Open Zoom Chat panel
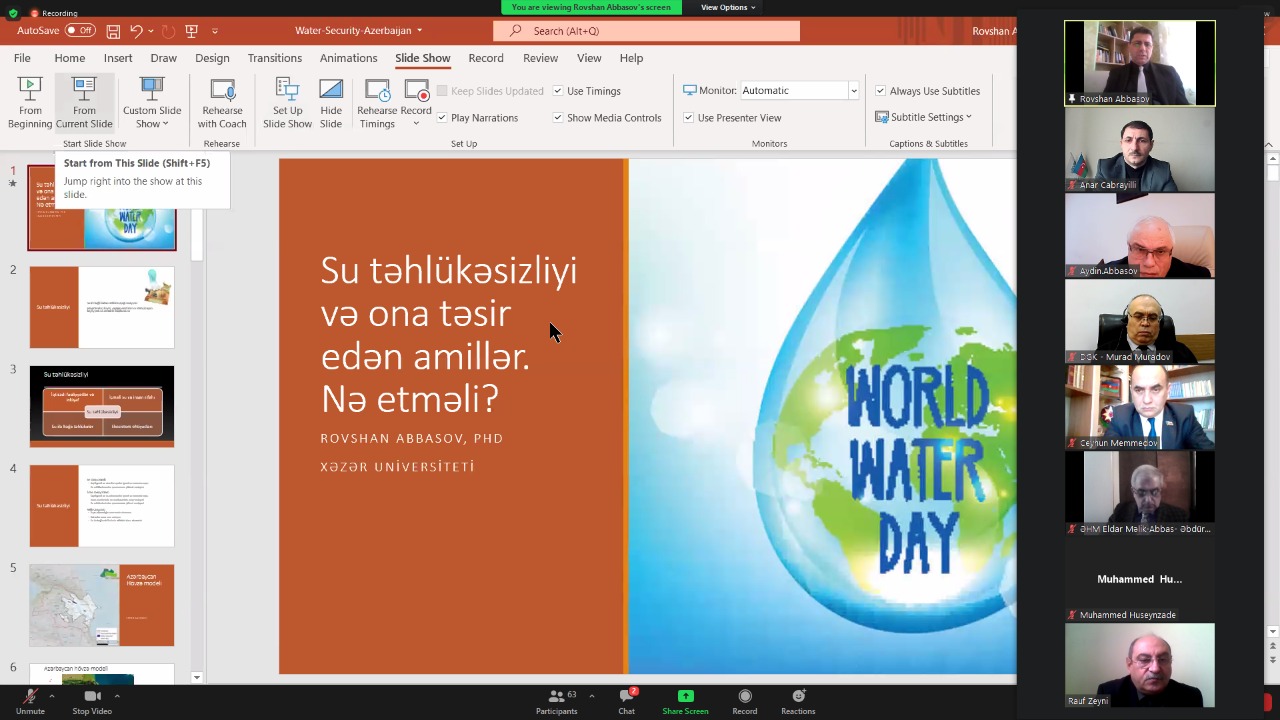The image size is (1280, 720). click(626, 701)
